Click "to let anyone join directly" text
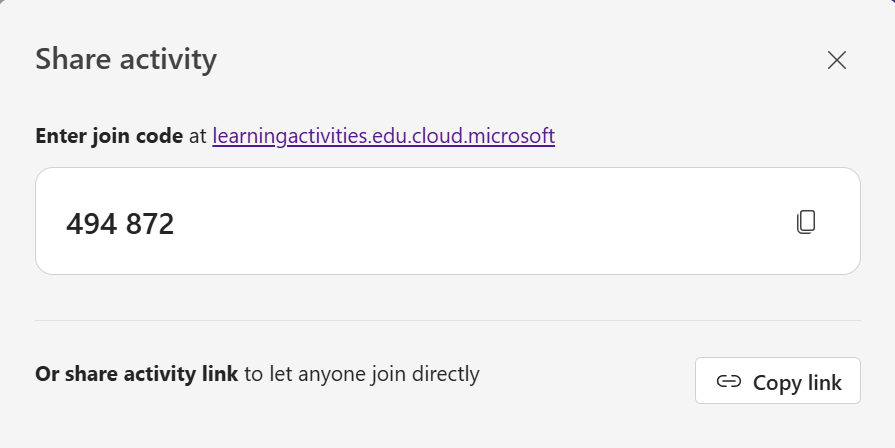Screen dimensions: 895x448 coord(362,375)
